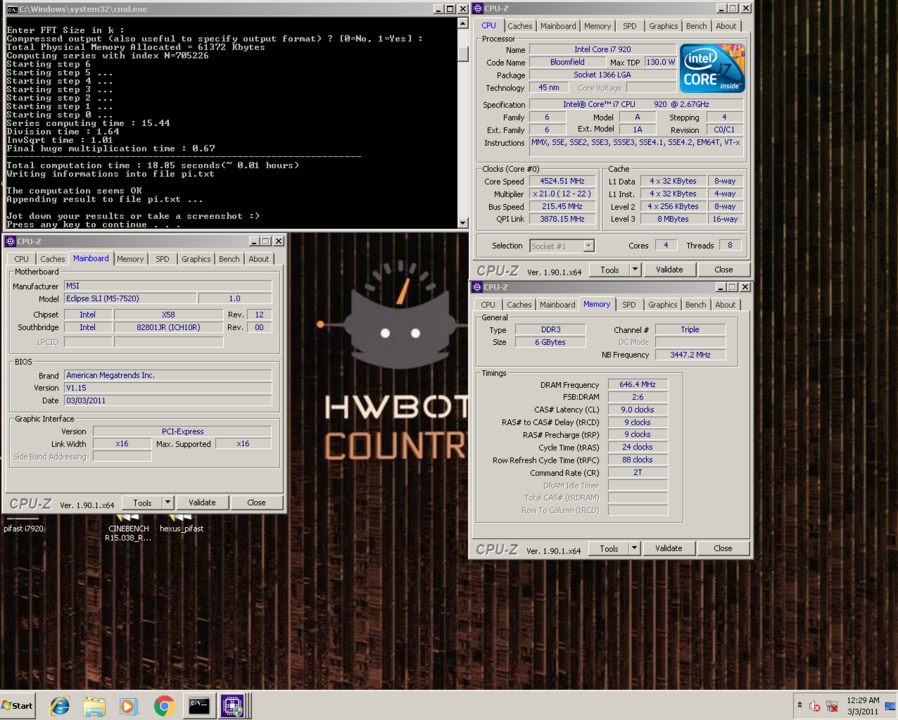The height and width of the screenshot is (720, 898).
Task: Open Internet Explorer from the taskbar
Action: pyautogui.click(x=60, y=706)
